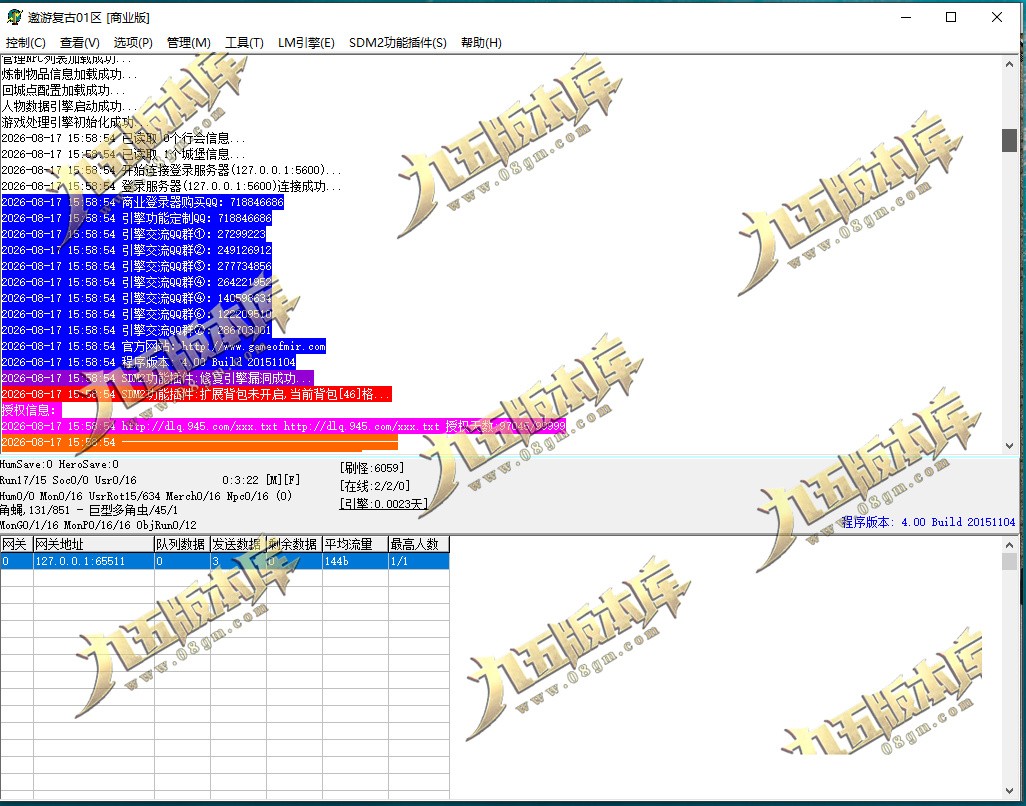
Task: Click the 引擎交流QQ群①: 27299223 line
Action: pyautogui.click(x=133, y=234)
